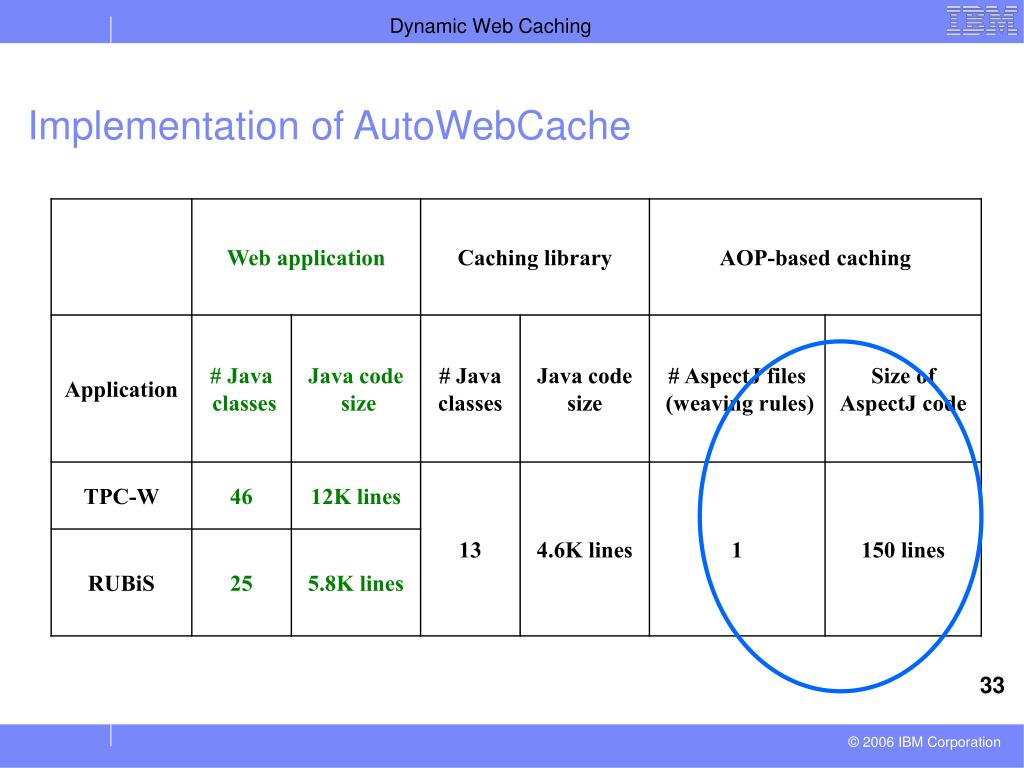
Task: Click the '13' caching library classes cell
Action: [x=470, y=550]
